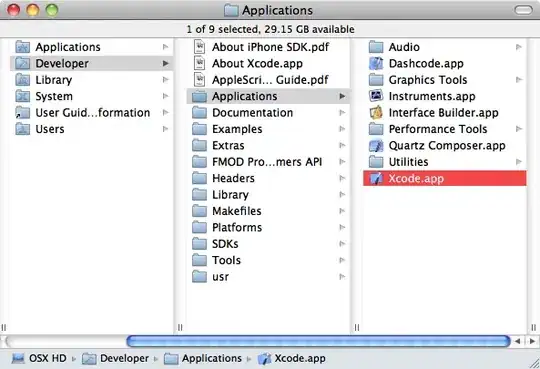The width and height of the screenshot is (540, 369).
Task: Click the Examples folder icon
Action: [x=199, y=129]
